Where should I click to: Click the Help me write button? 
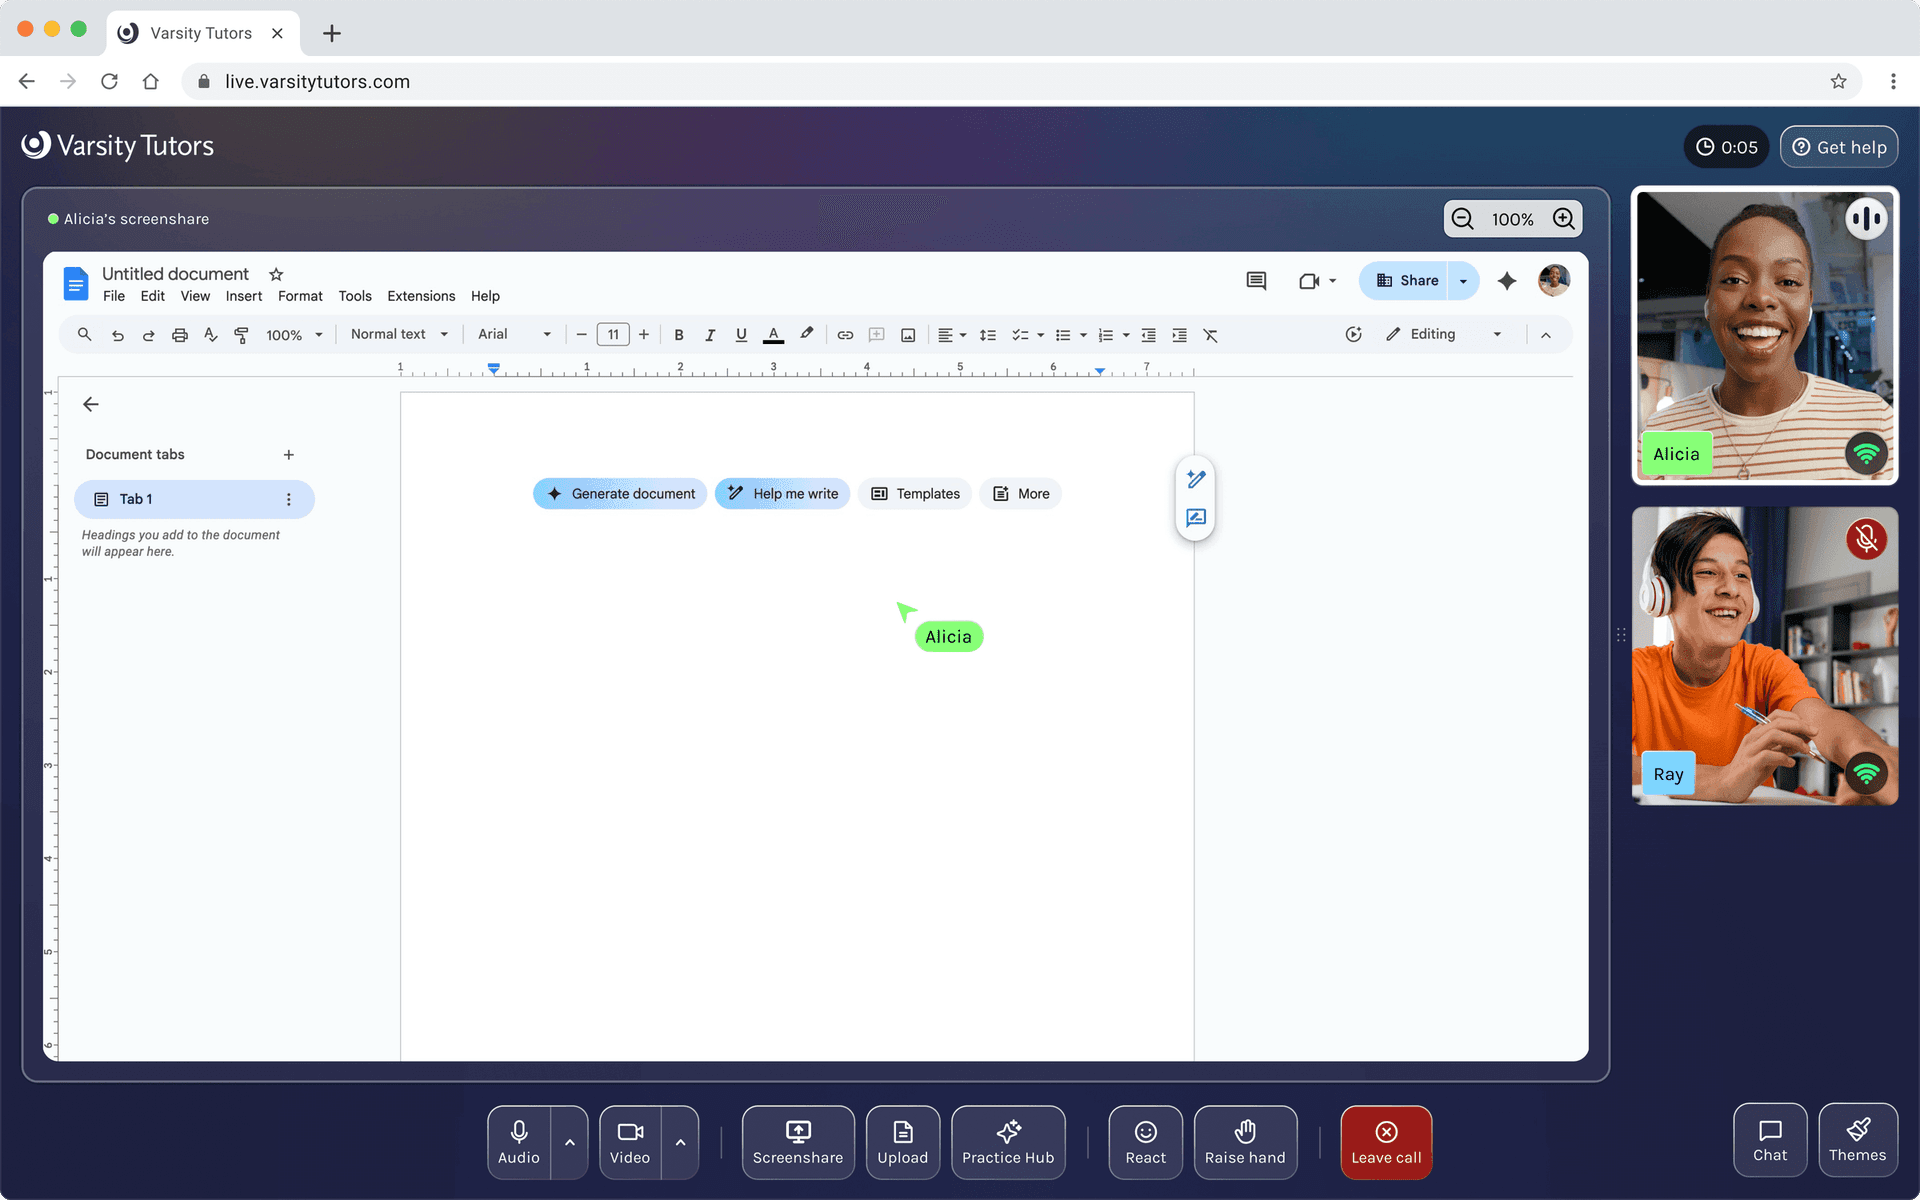click(x=782, y=493)
